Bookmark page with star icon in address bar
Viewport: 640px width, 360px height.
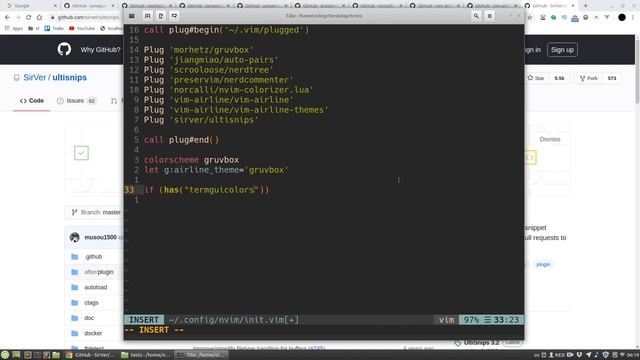[x=530, y=18]
